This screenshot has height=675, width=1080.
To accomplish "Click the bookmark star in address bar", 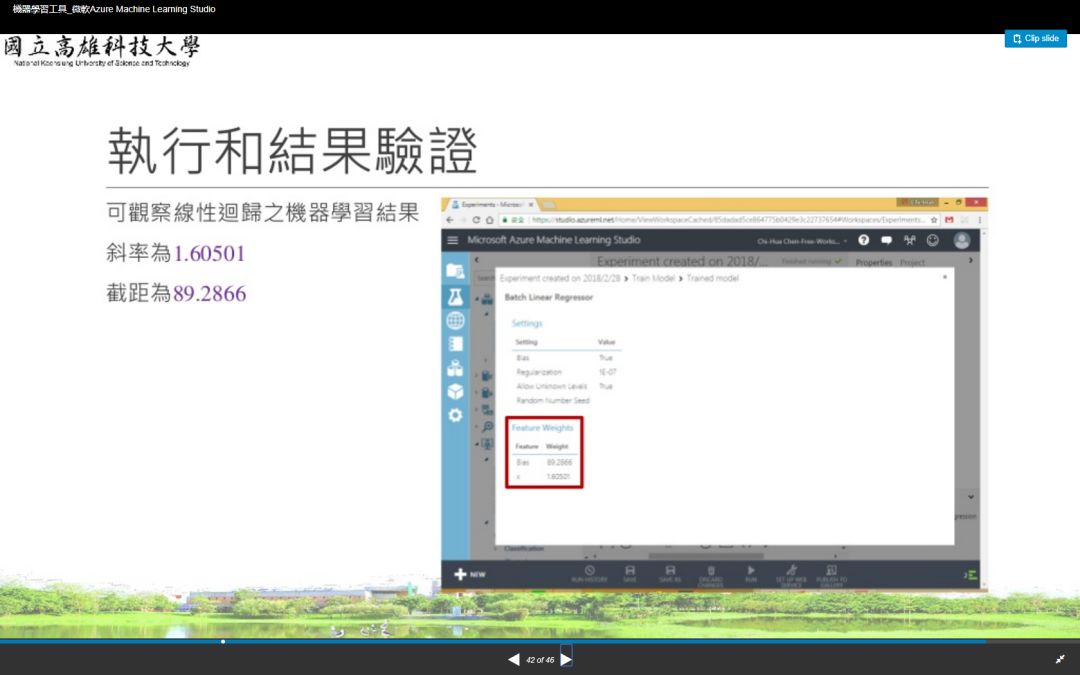I will [x=934, y=220].
